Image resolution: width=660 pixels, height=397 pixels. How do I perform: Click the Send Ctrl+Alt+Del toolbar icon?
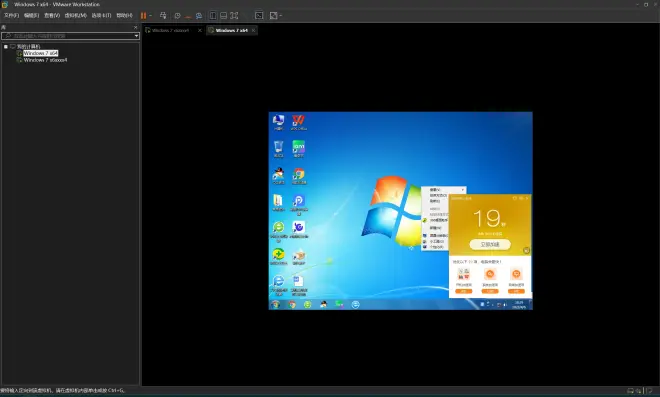163,16
